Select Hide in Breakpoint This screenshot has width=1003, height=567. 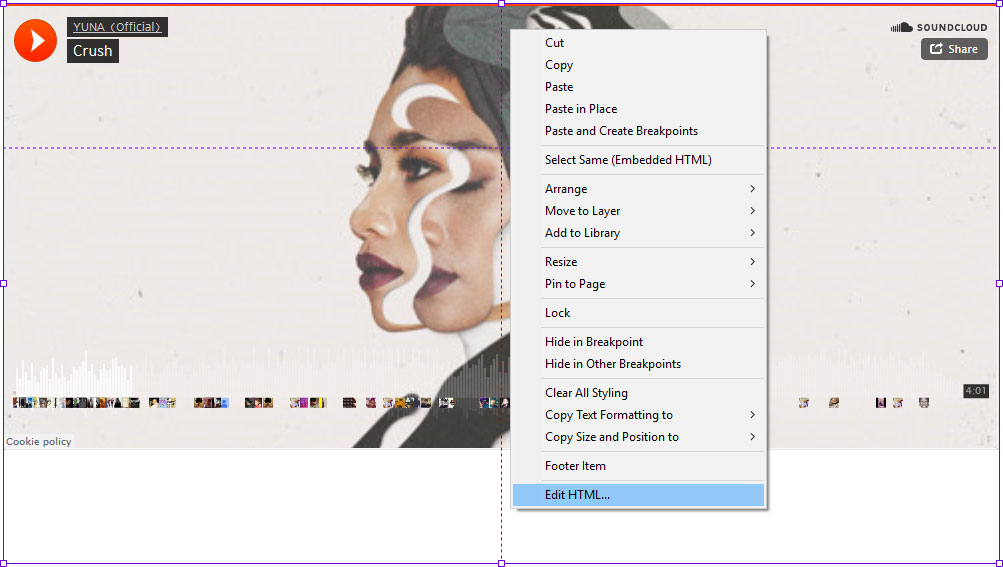638,342
